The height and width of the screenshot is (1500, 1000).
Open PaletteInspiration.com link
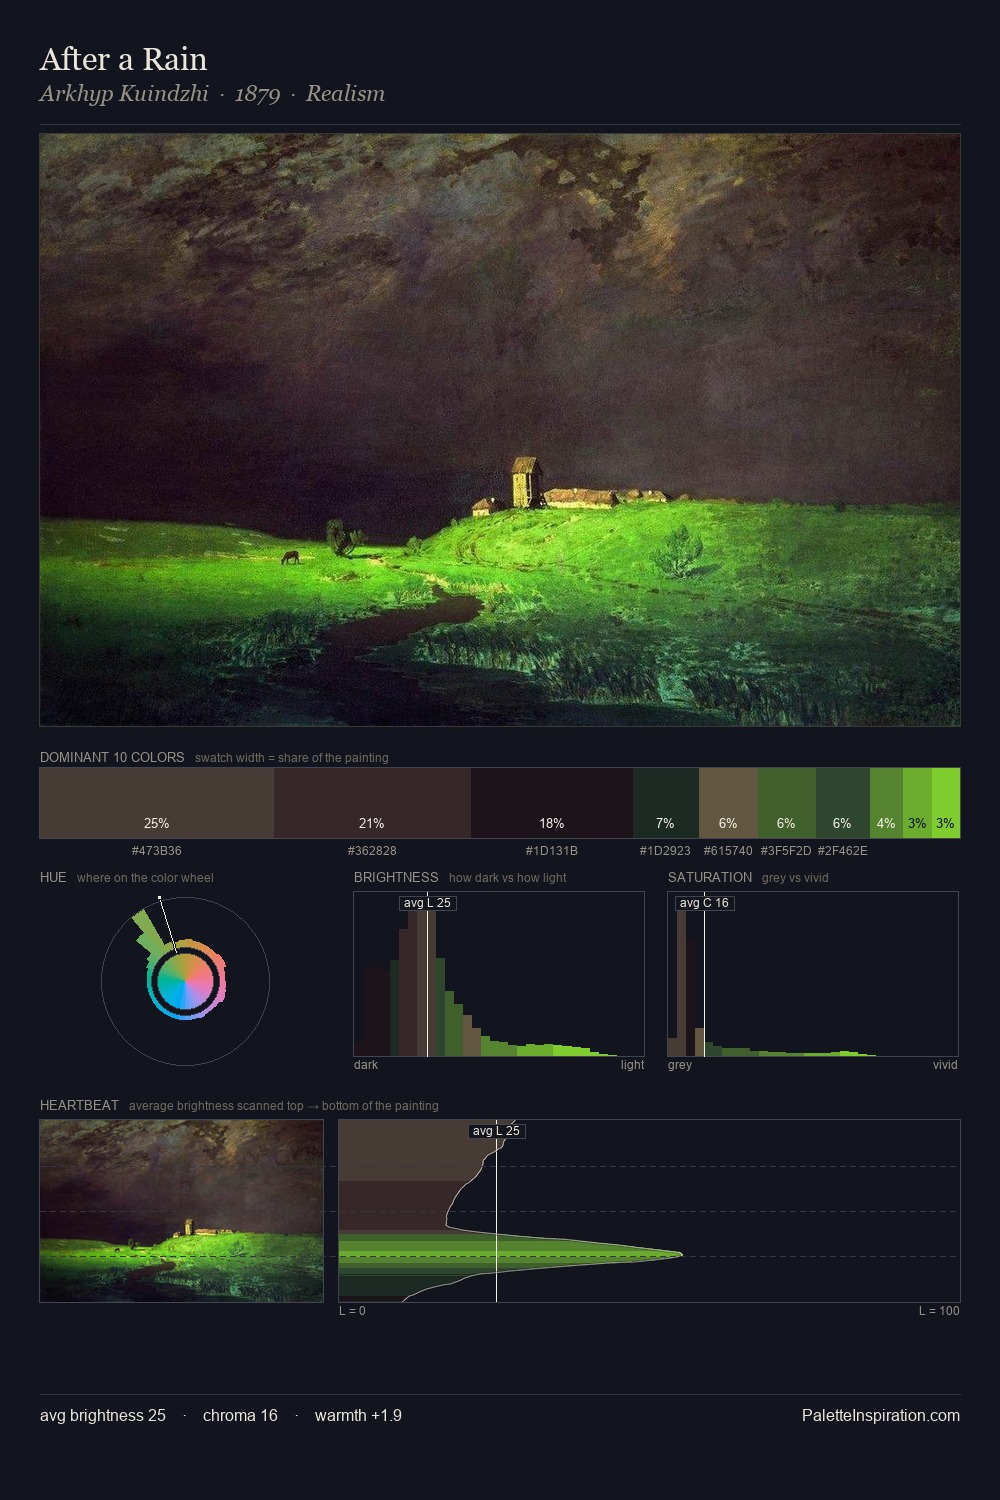coord(881,1415)
